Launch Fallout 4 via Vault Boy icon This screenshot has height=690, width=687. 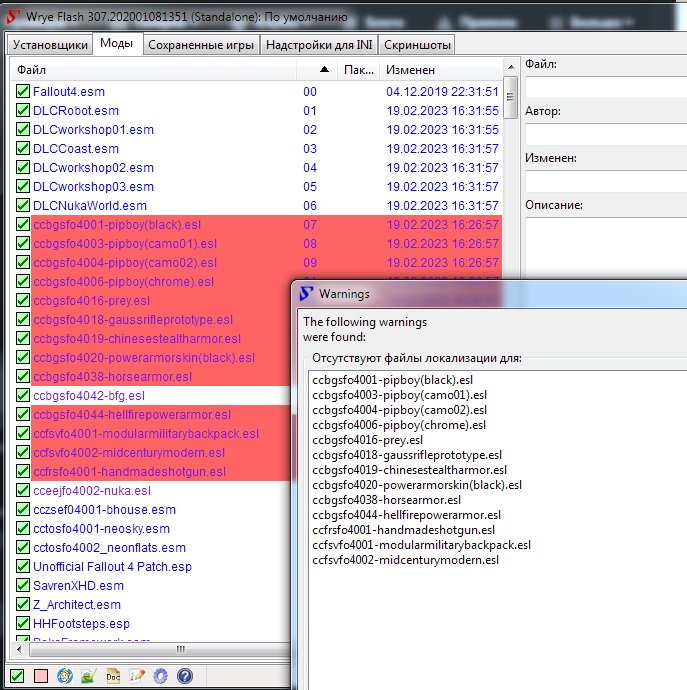[65, 676]
